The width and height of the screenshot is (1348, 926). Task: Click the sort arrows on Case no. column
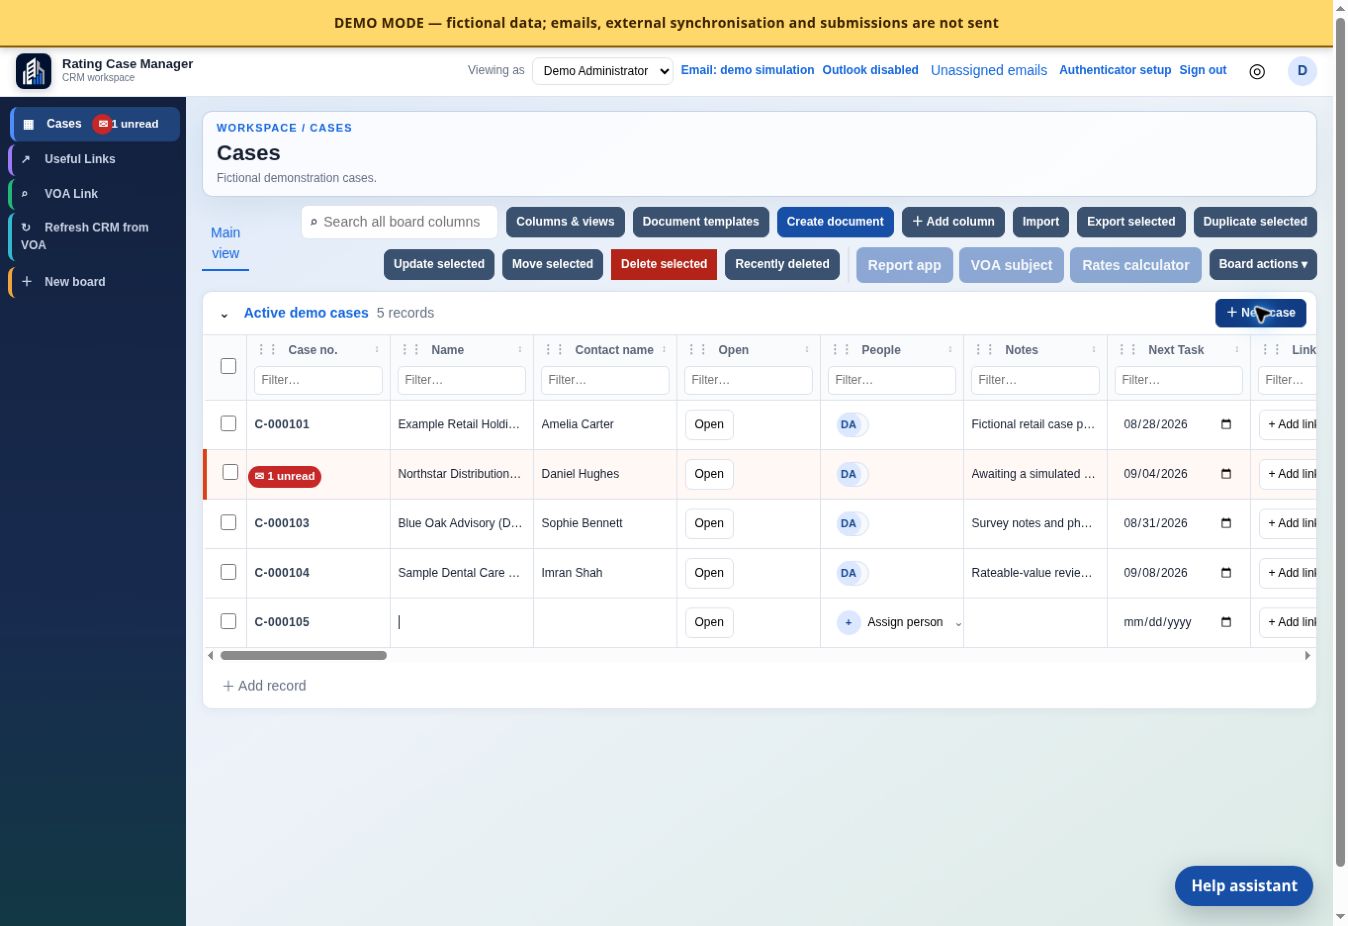tap(377, 350)
